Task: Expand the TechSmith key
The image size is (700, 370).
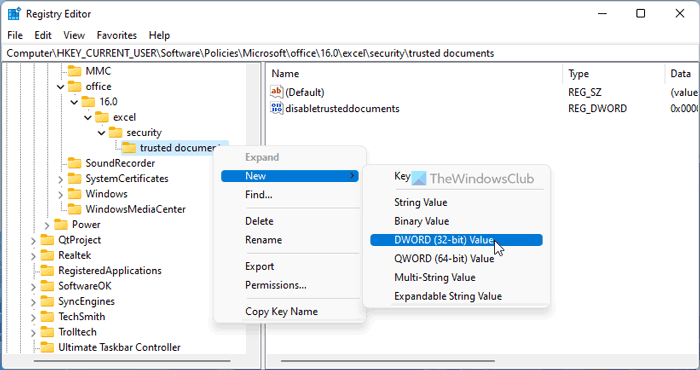Action: coord(33,317)
